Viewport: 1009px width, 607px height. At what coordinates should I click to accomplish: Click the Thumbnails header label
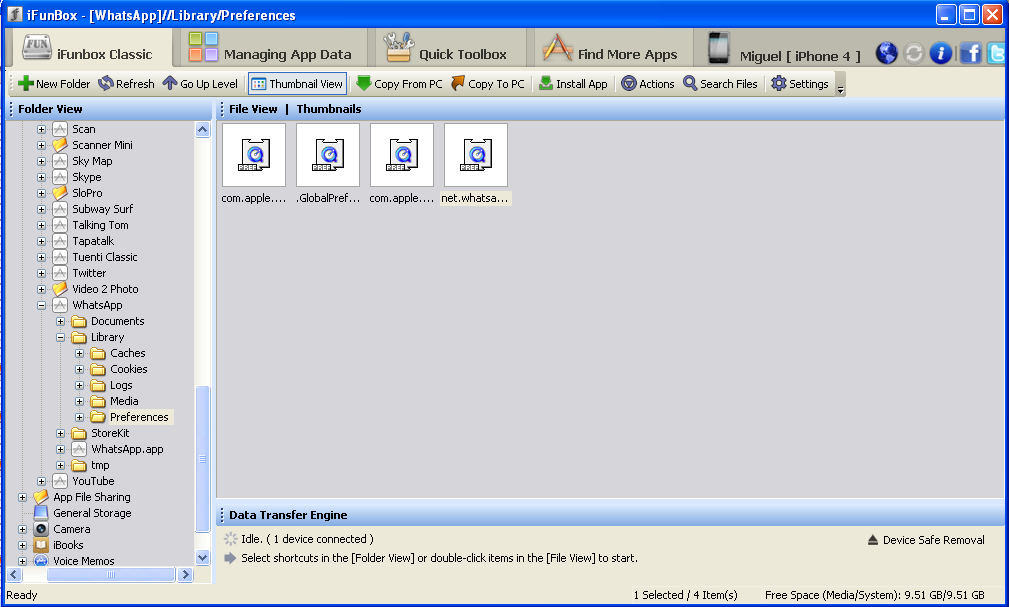[x=329, y=109]
